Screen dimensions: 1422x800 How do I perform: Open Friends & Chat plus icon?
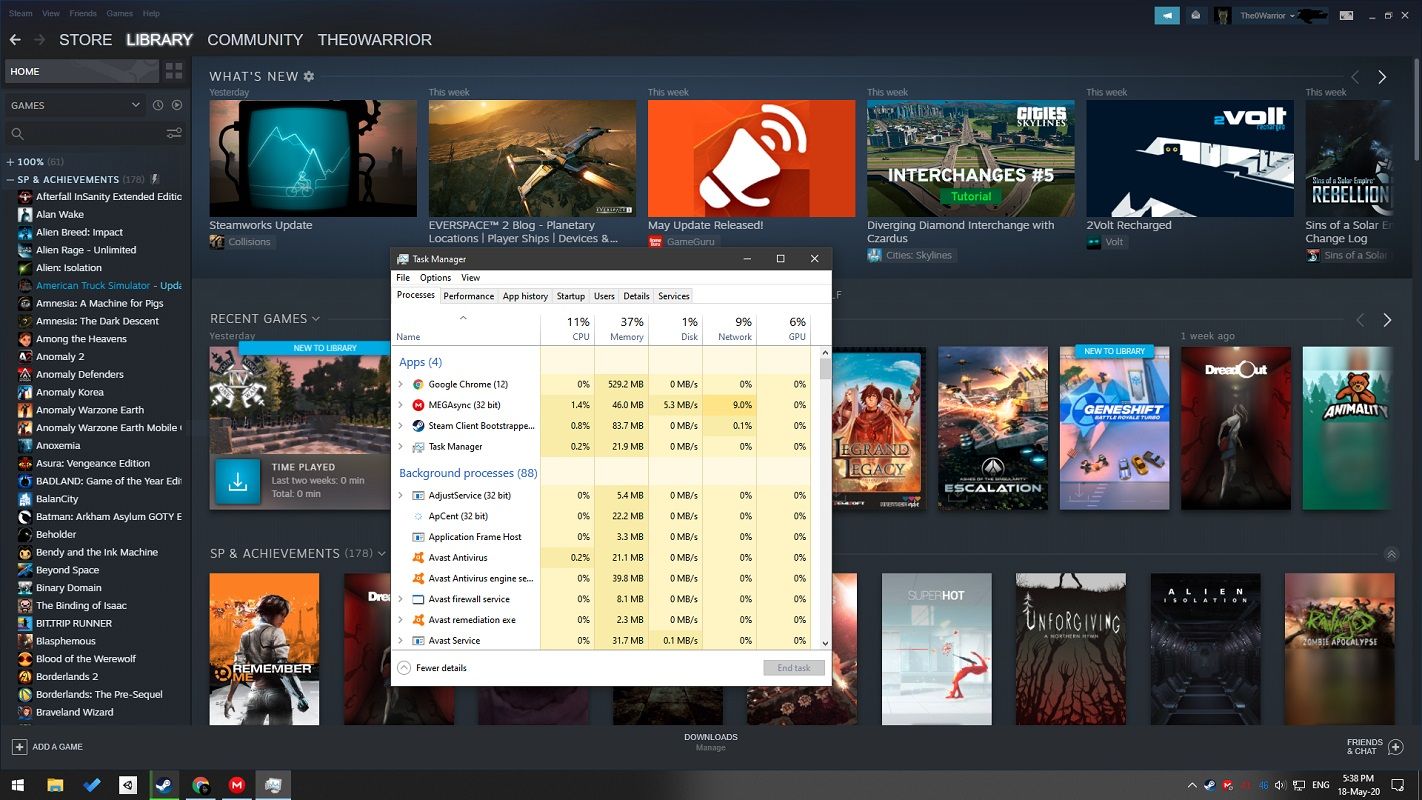coord(1398,747)
